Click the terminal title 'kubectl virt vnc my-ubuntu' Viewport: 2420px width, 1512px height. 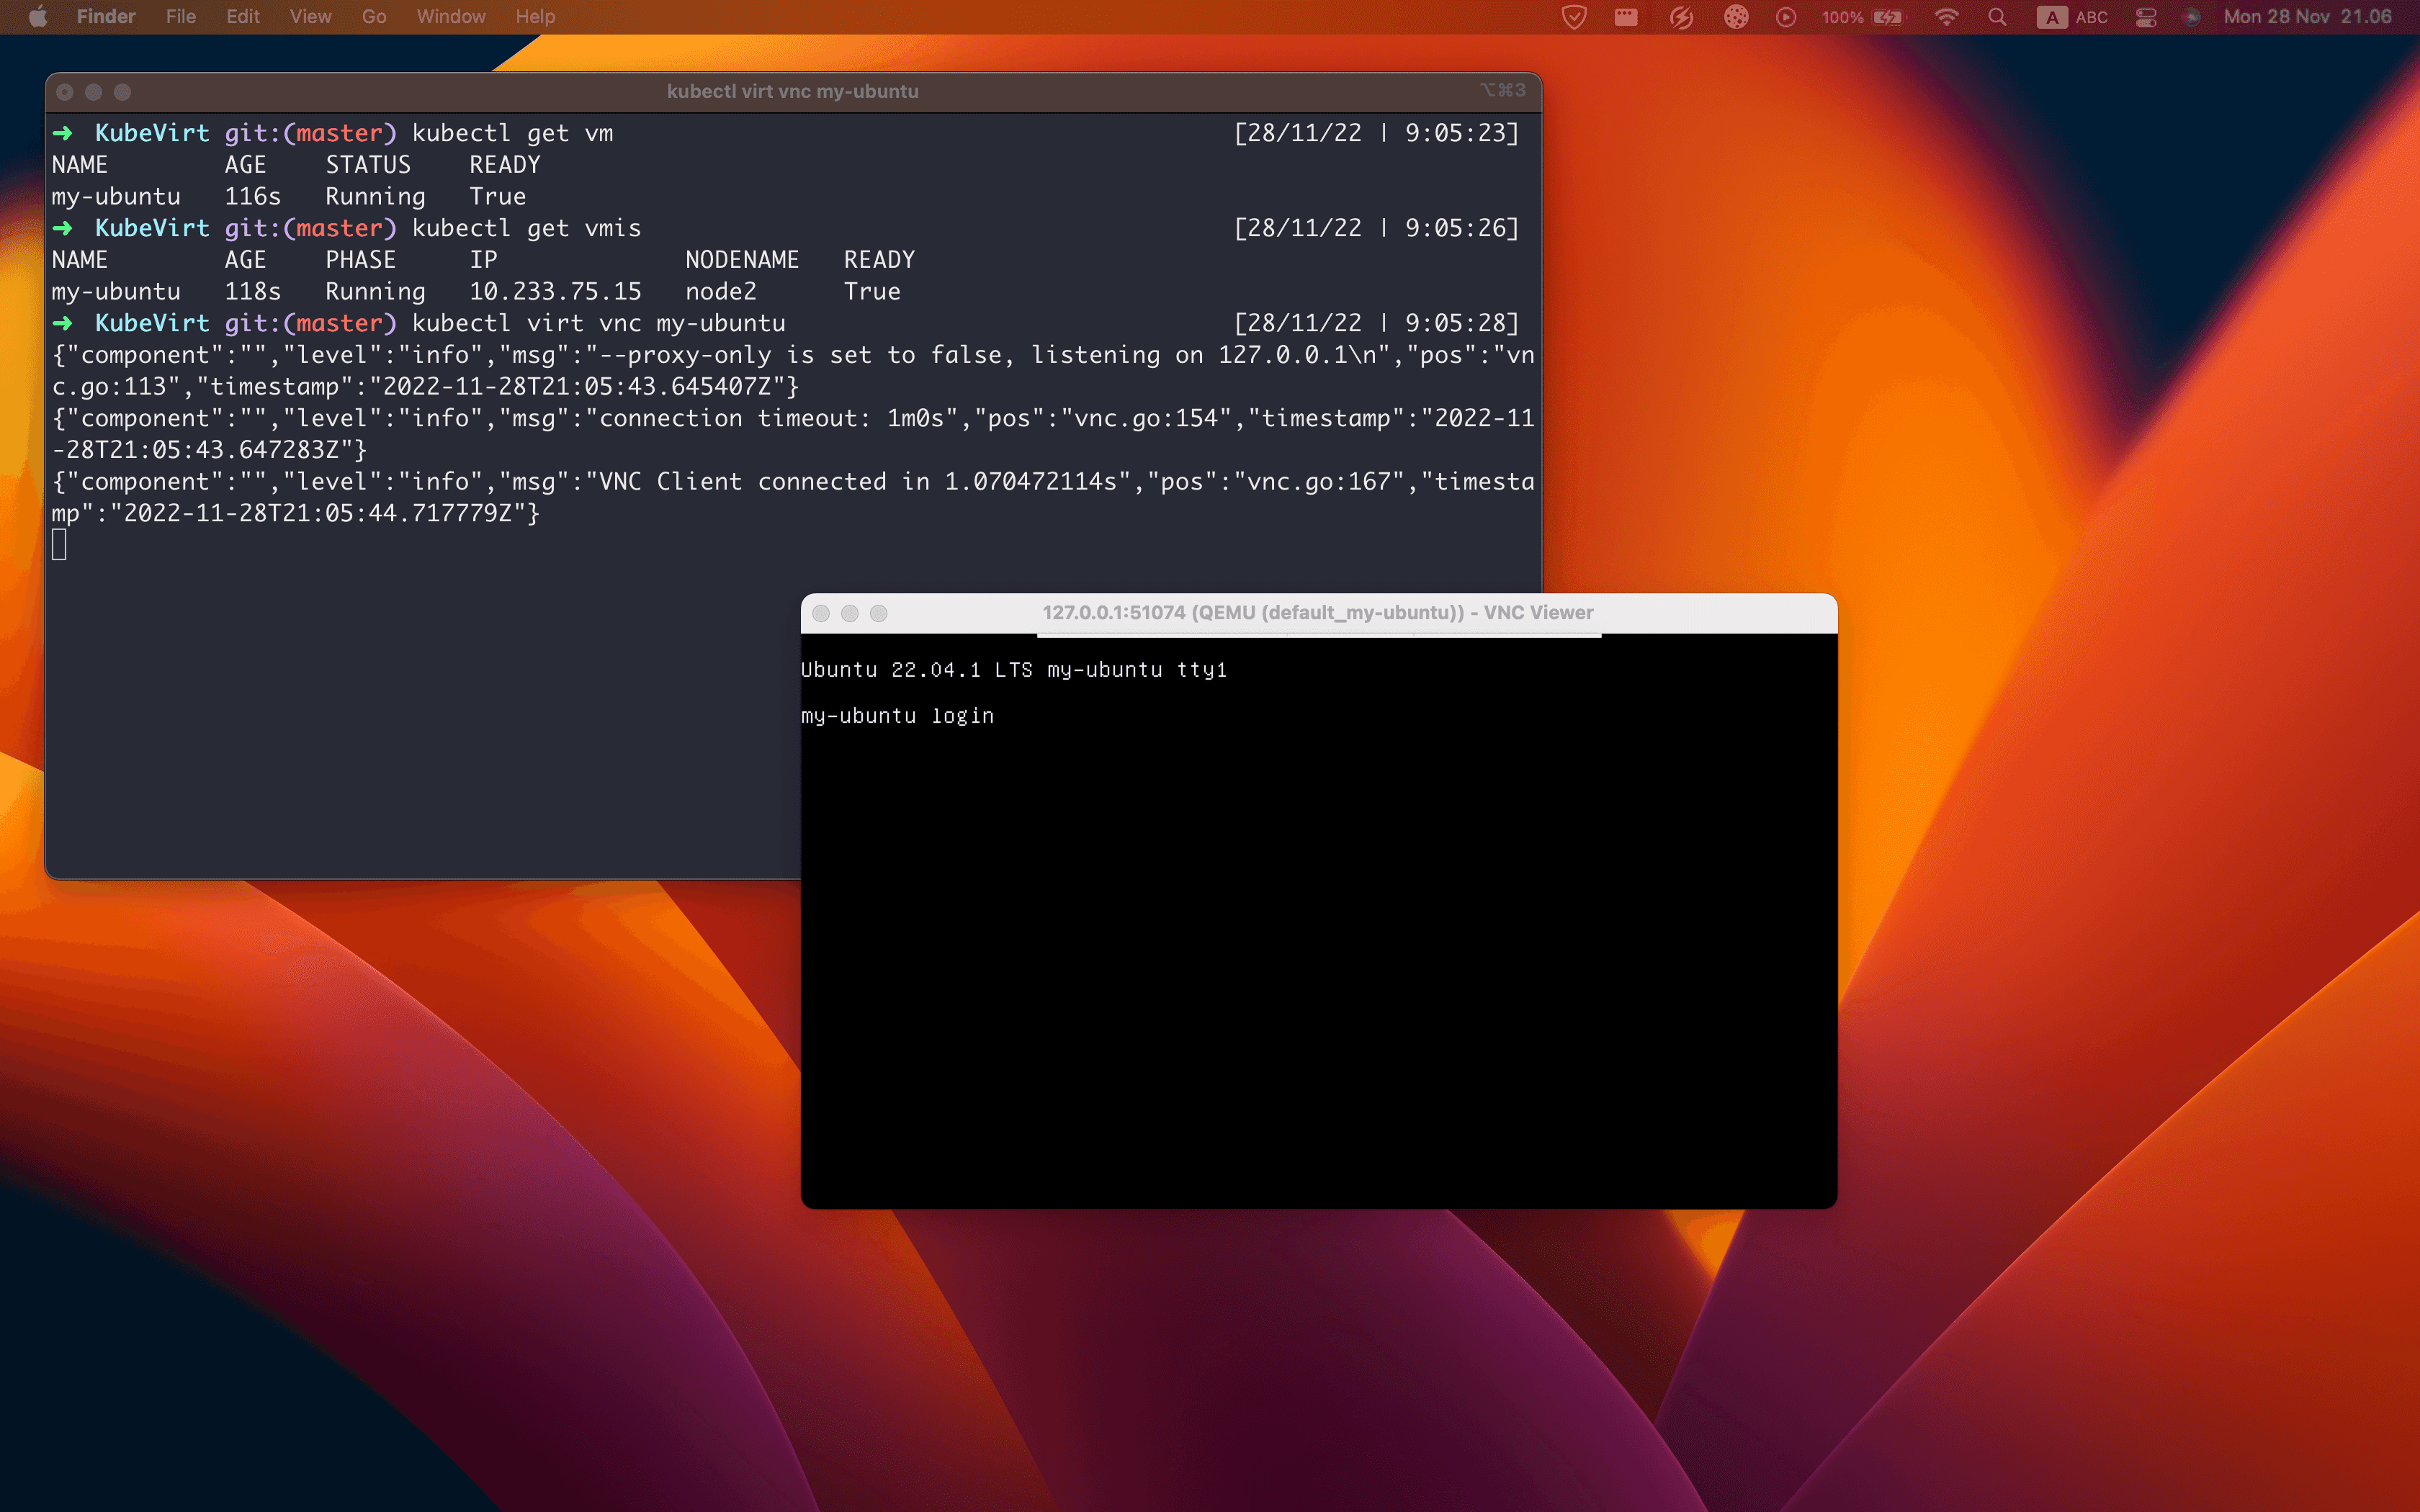point(792,91)
